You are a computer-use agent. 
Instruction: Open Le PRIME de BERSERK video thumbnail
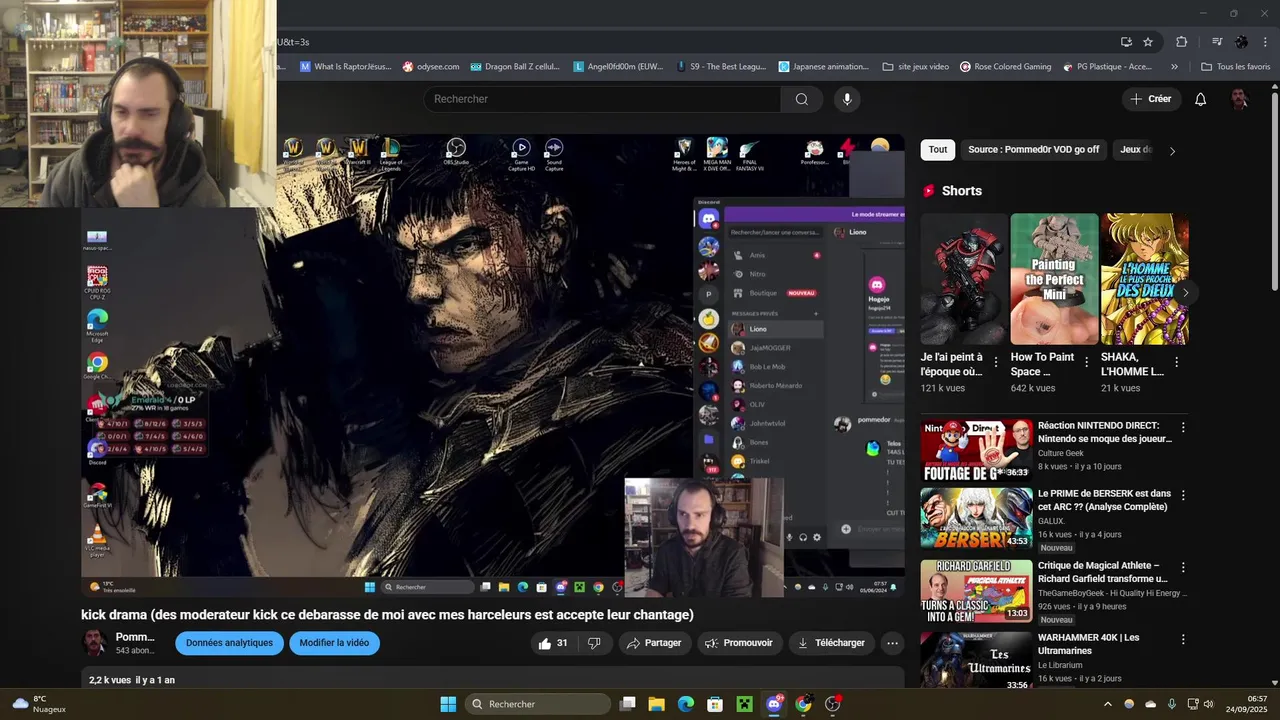click(976, 518)
